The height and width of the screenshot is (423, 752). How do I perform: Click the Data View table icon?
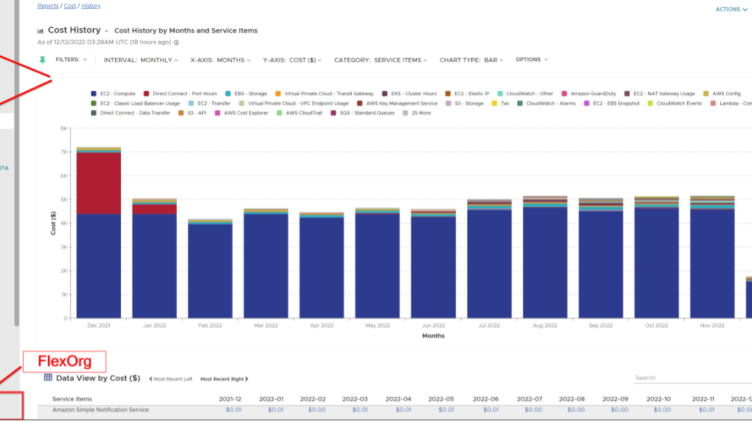coord(48,377)
